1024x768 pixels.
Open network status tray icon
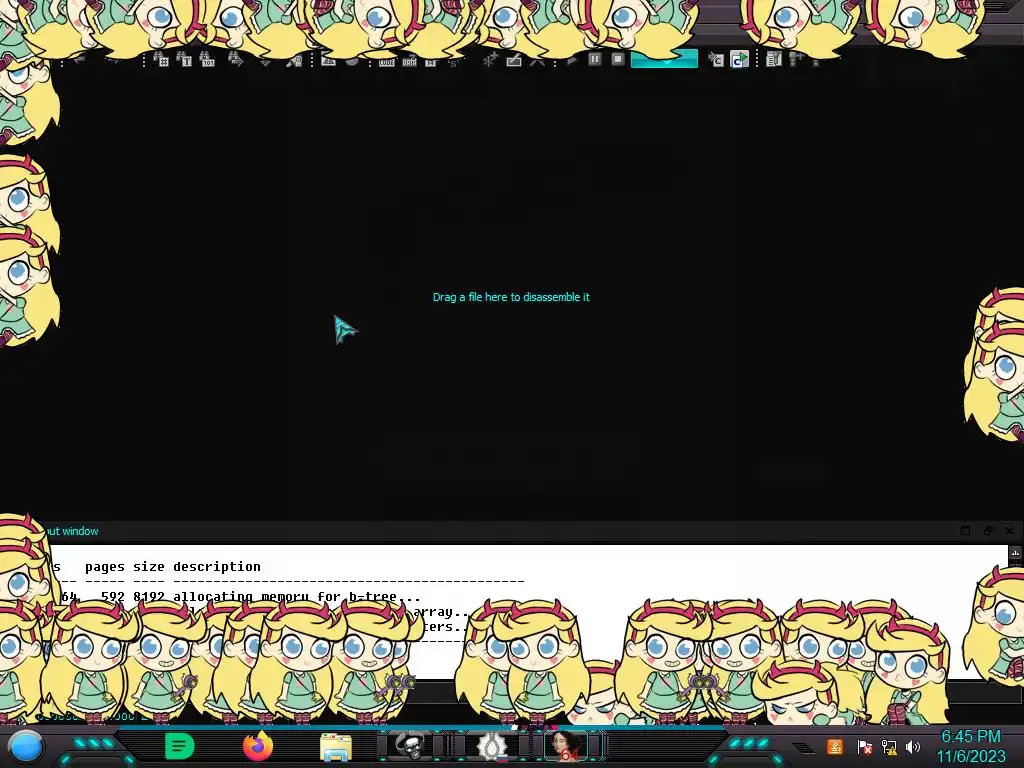pos(889,747)
